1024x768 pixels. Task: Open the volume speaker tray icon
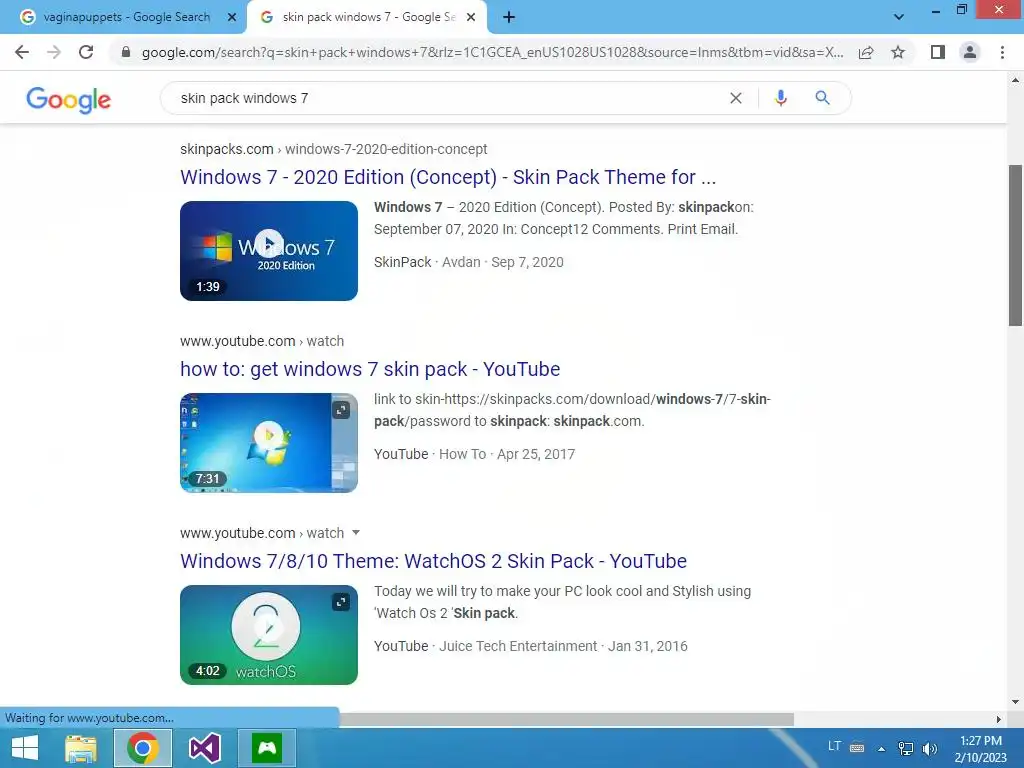[929, 748]
